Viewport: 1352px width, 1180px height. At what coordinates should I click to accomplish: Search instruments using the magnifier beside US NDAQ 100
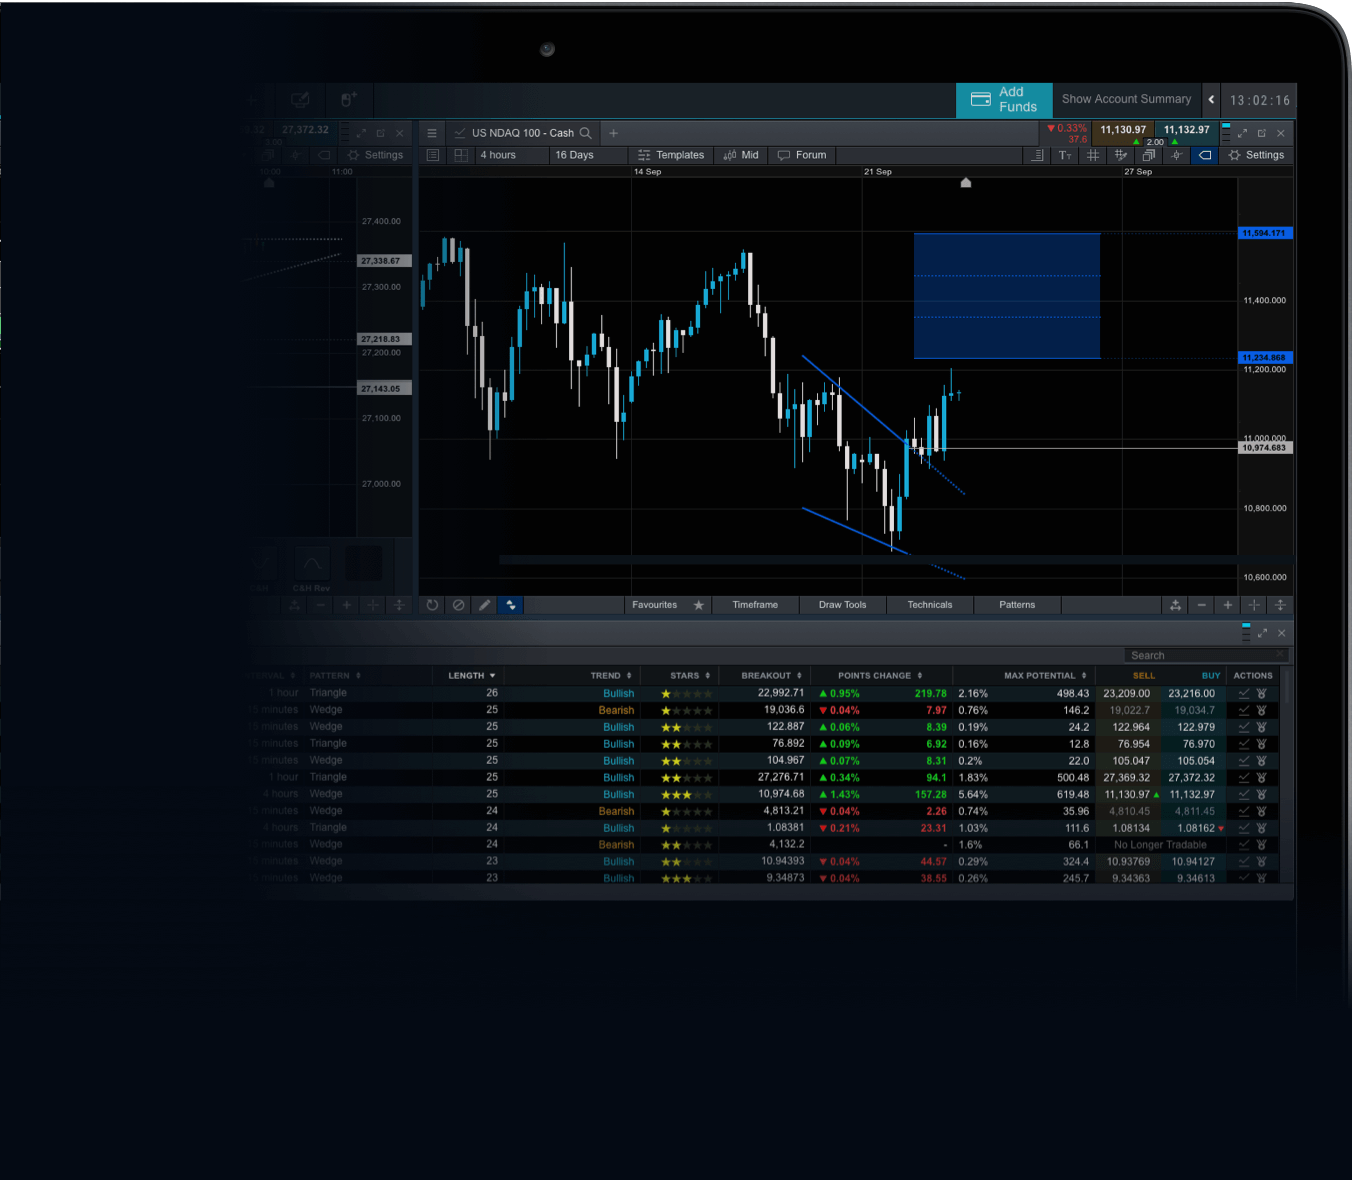(x=586, y=133)
